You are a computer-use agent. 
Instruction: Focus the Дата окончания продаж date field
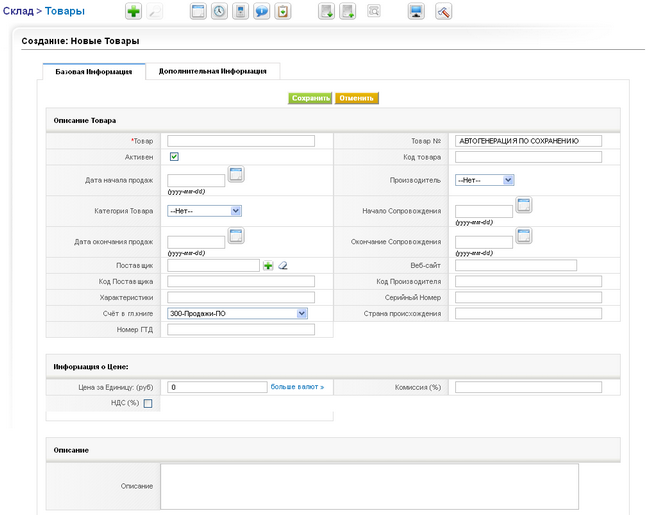[196, 242]
